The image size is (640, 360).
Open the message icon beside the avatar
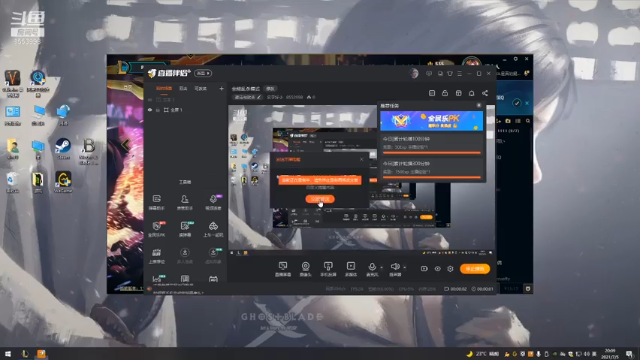click(429, 73)
